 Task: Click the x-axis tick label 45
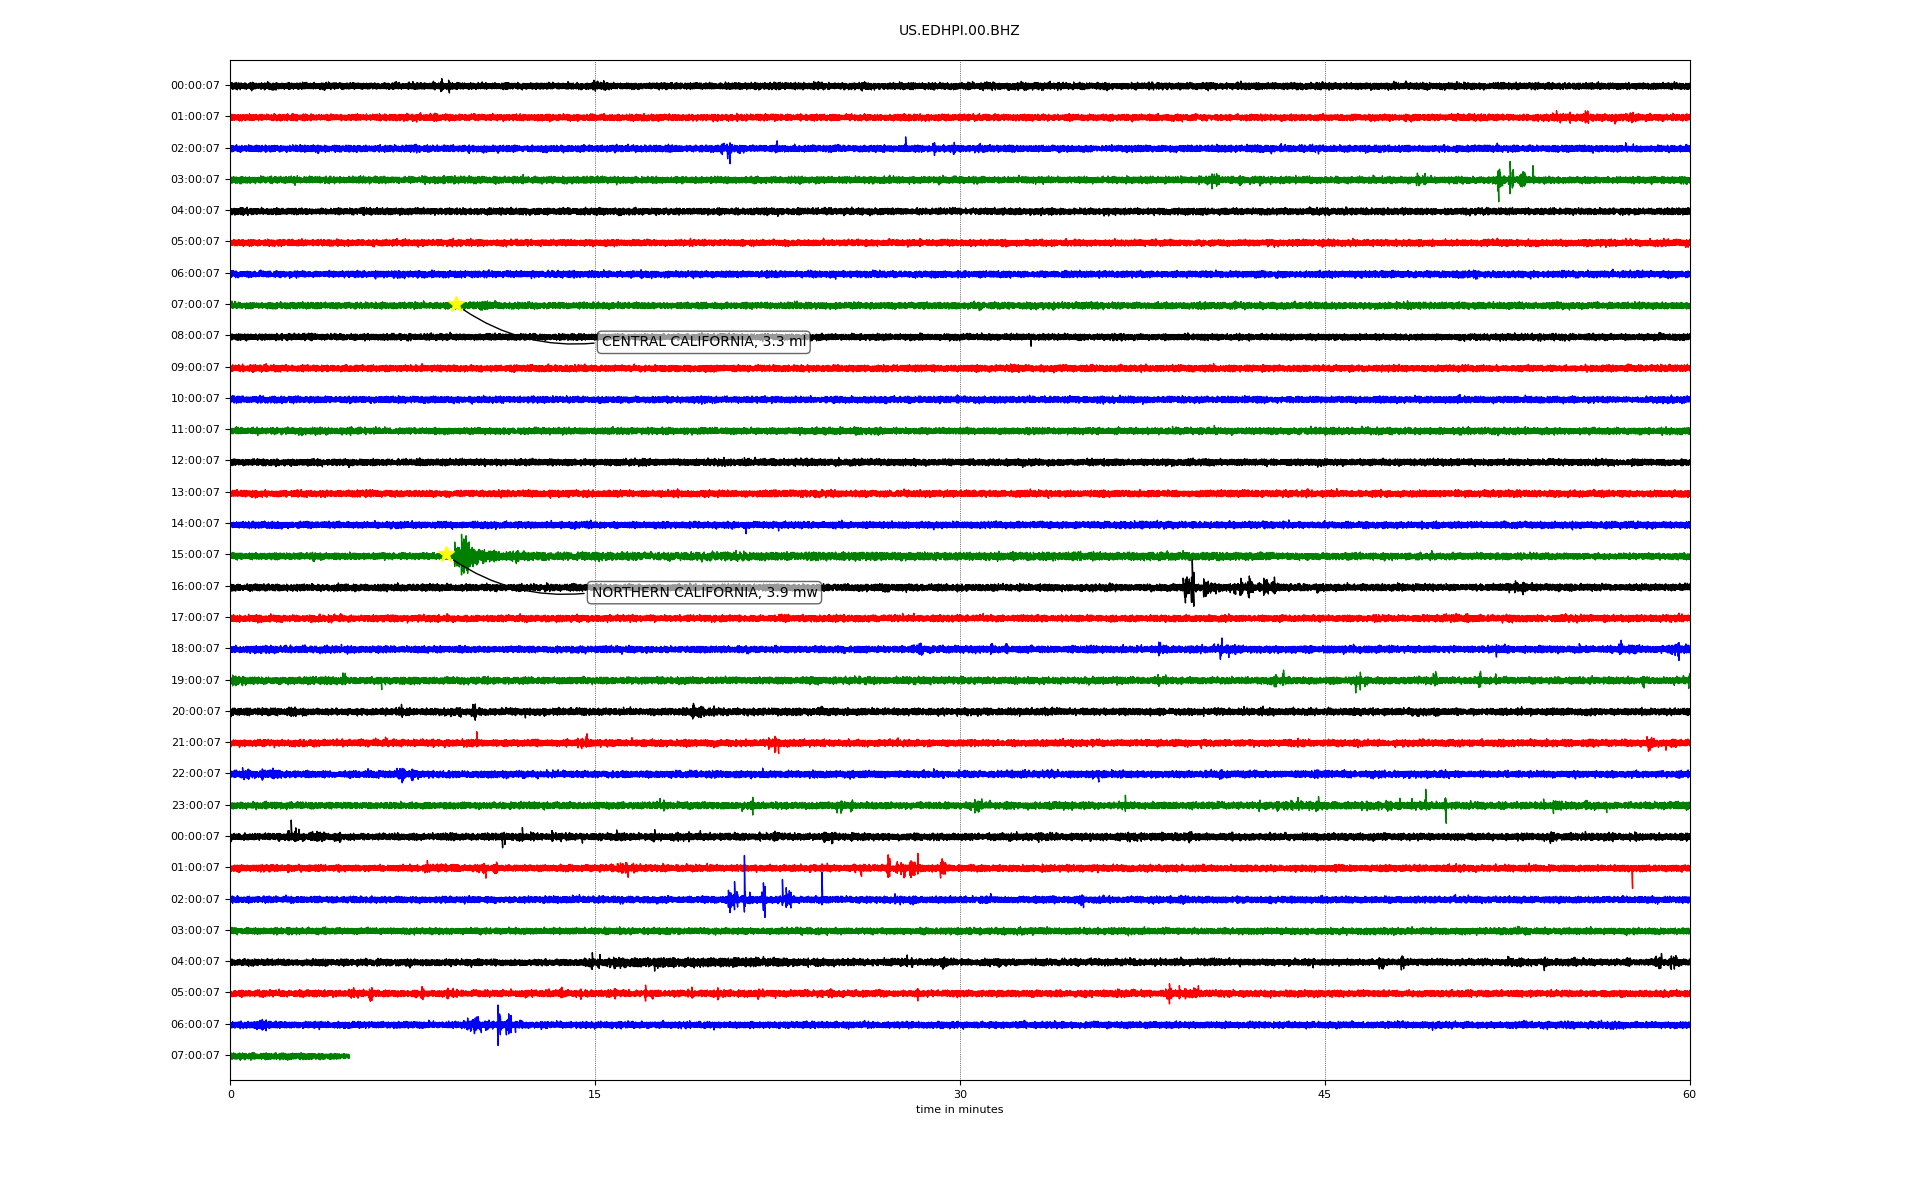click(x=1324, y=1094)
